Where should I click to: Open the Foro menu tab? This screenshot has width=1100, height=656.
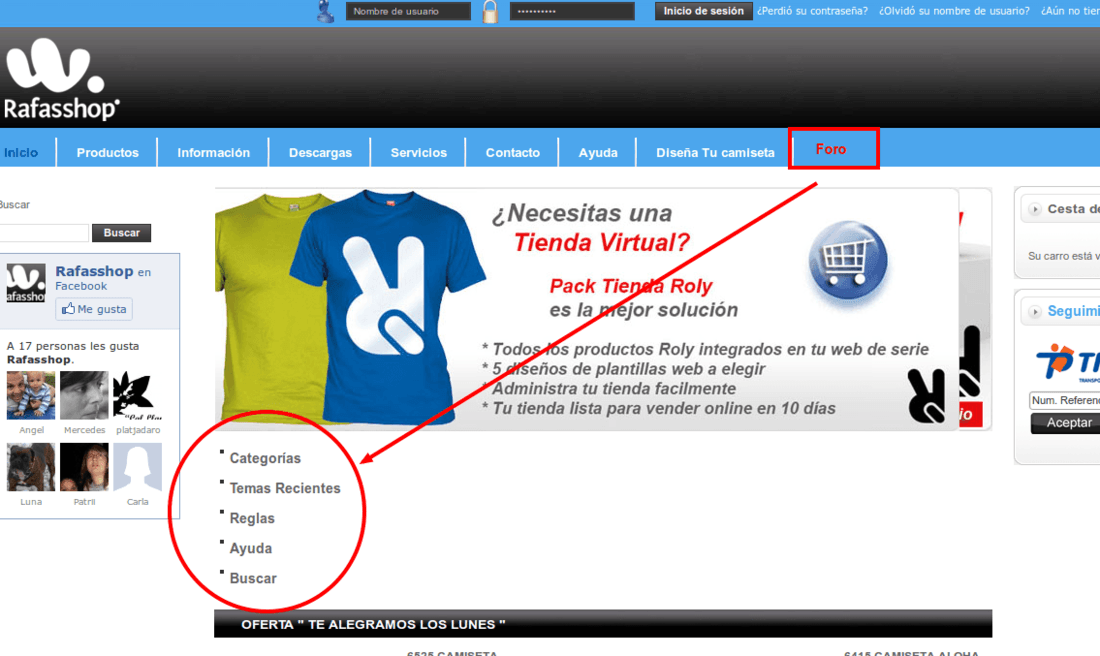coord(831,149)
